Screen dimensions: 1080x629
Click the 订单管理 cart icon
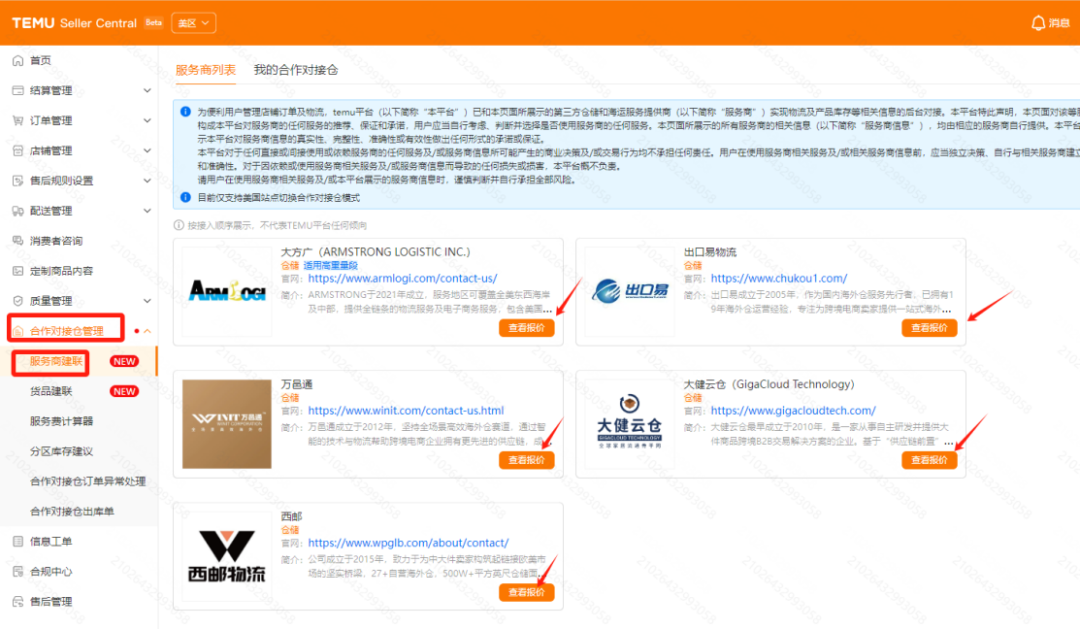point(18,121)
